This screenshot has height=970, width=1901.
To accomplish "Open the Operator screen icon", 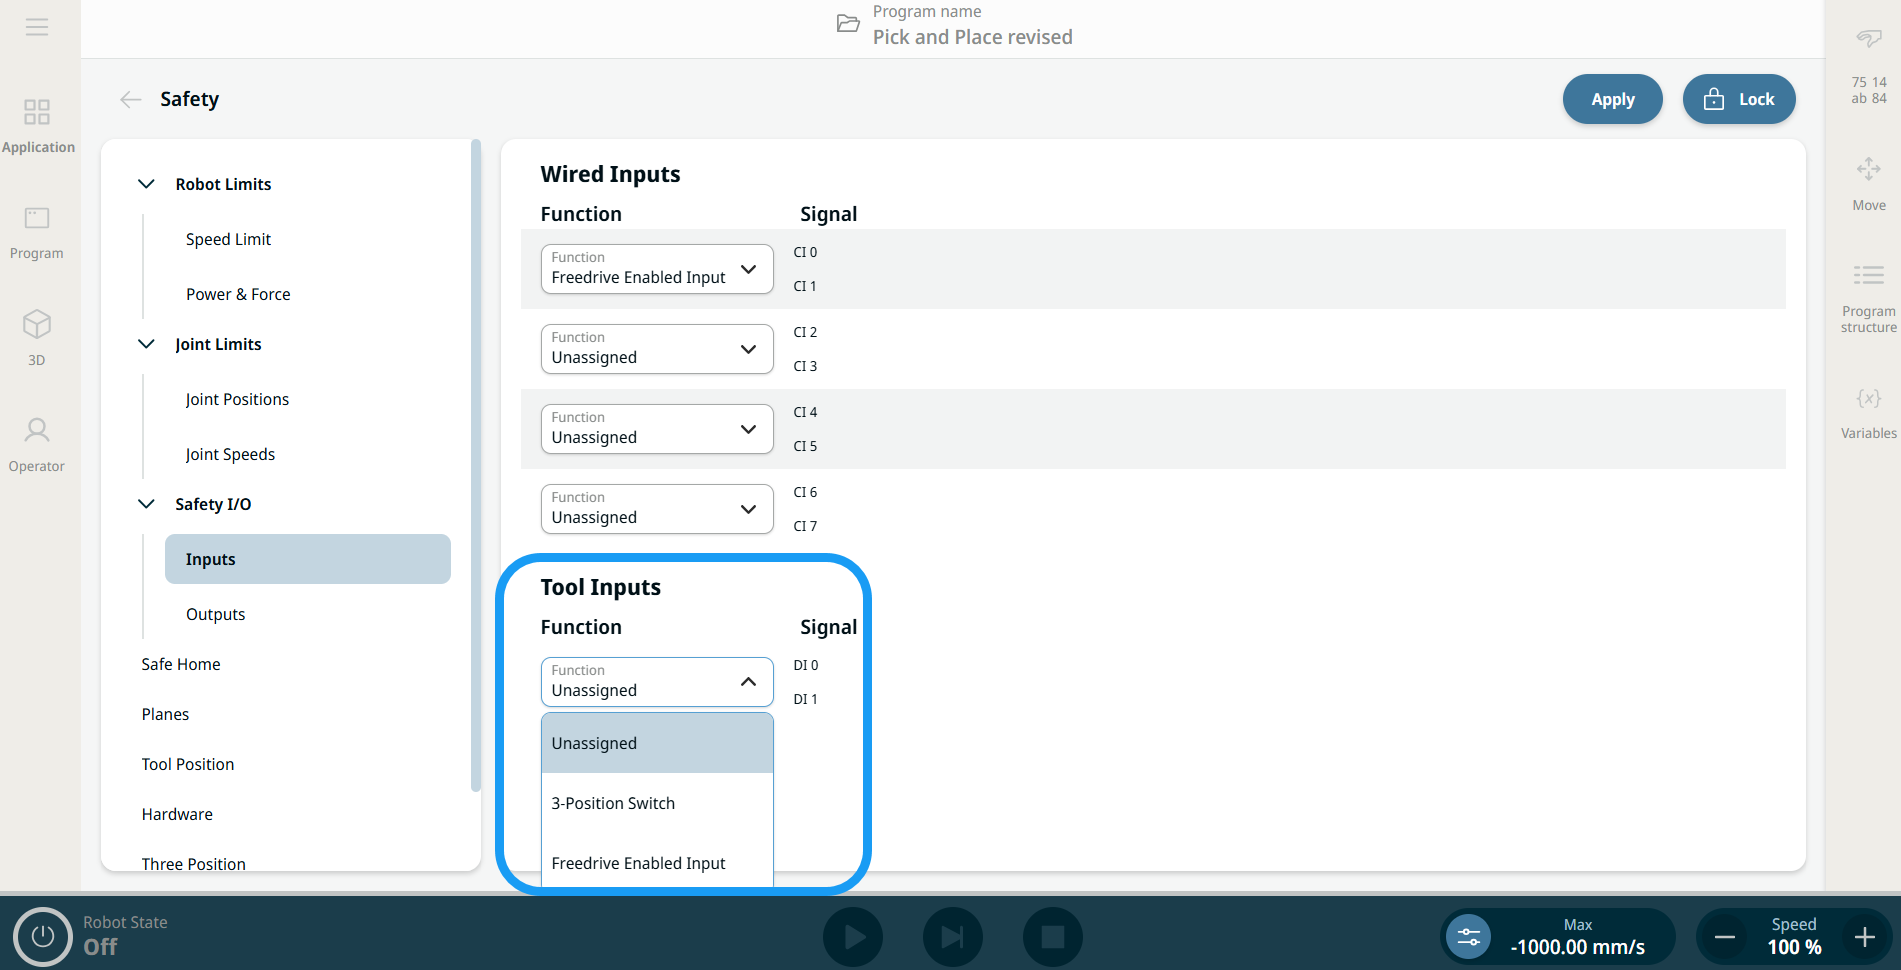I will tap(37, 431).
